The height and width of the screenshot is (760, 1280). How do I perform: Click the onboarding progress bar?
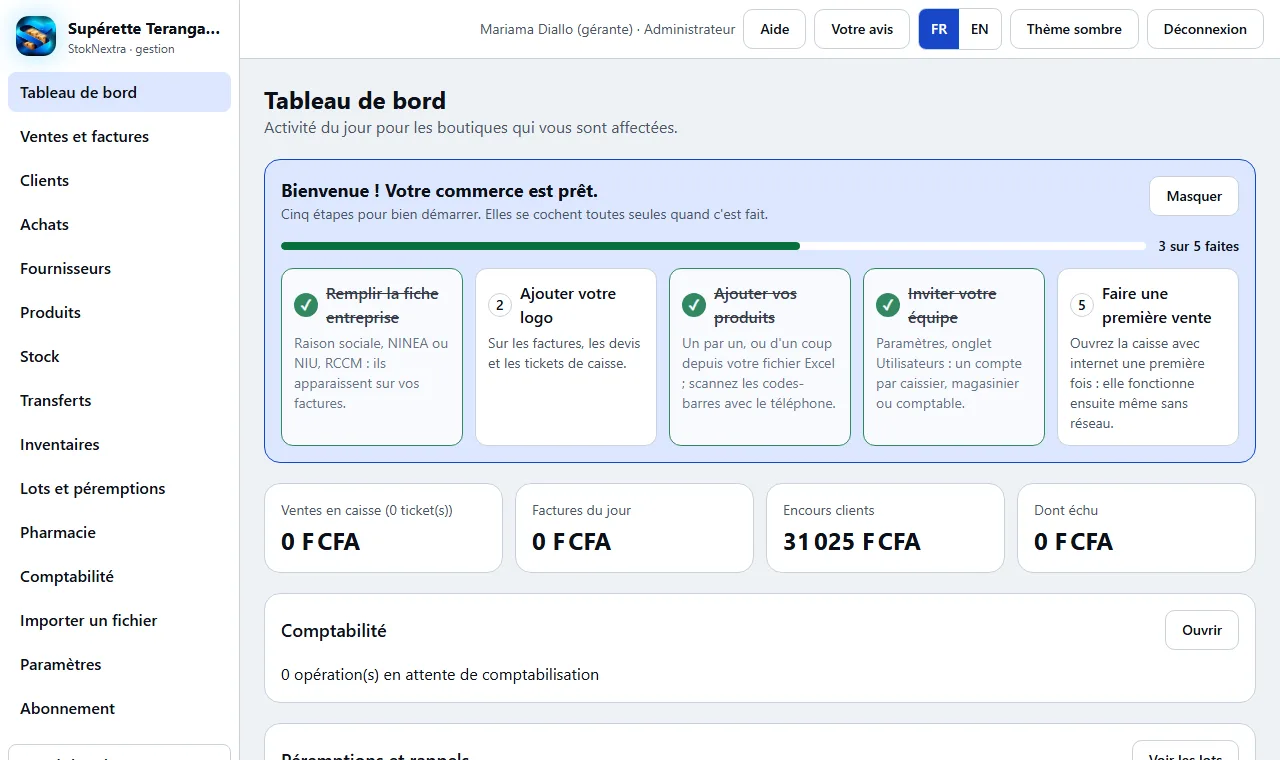click(x=713, y=246)
